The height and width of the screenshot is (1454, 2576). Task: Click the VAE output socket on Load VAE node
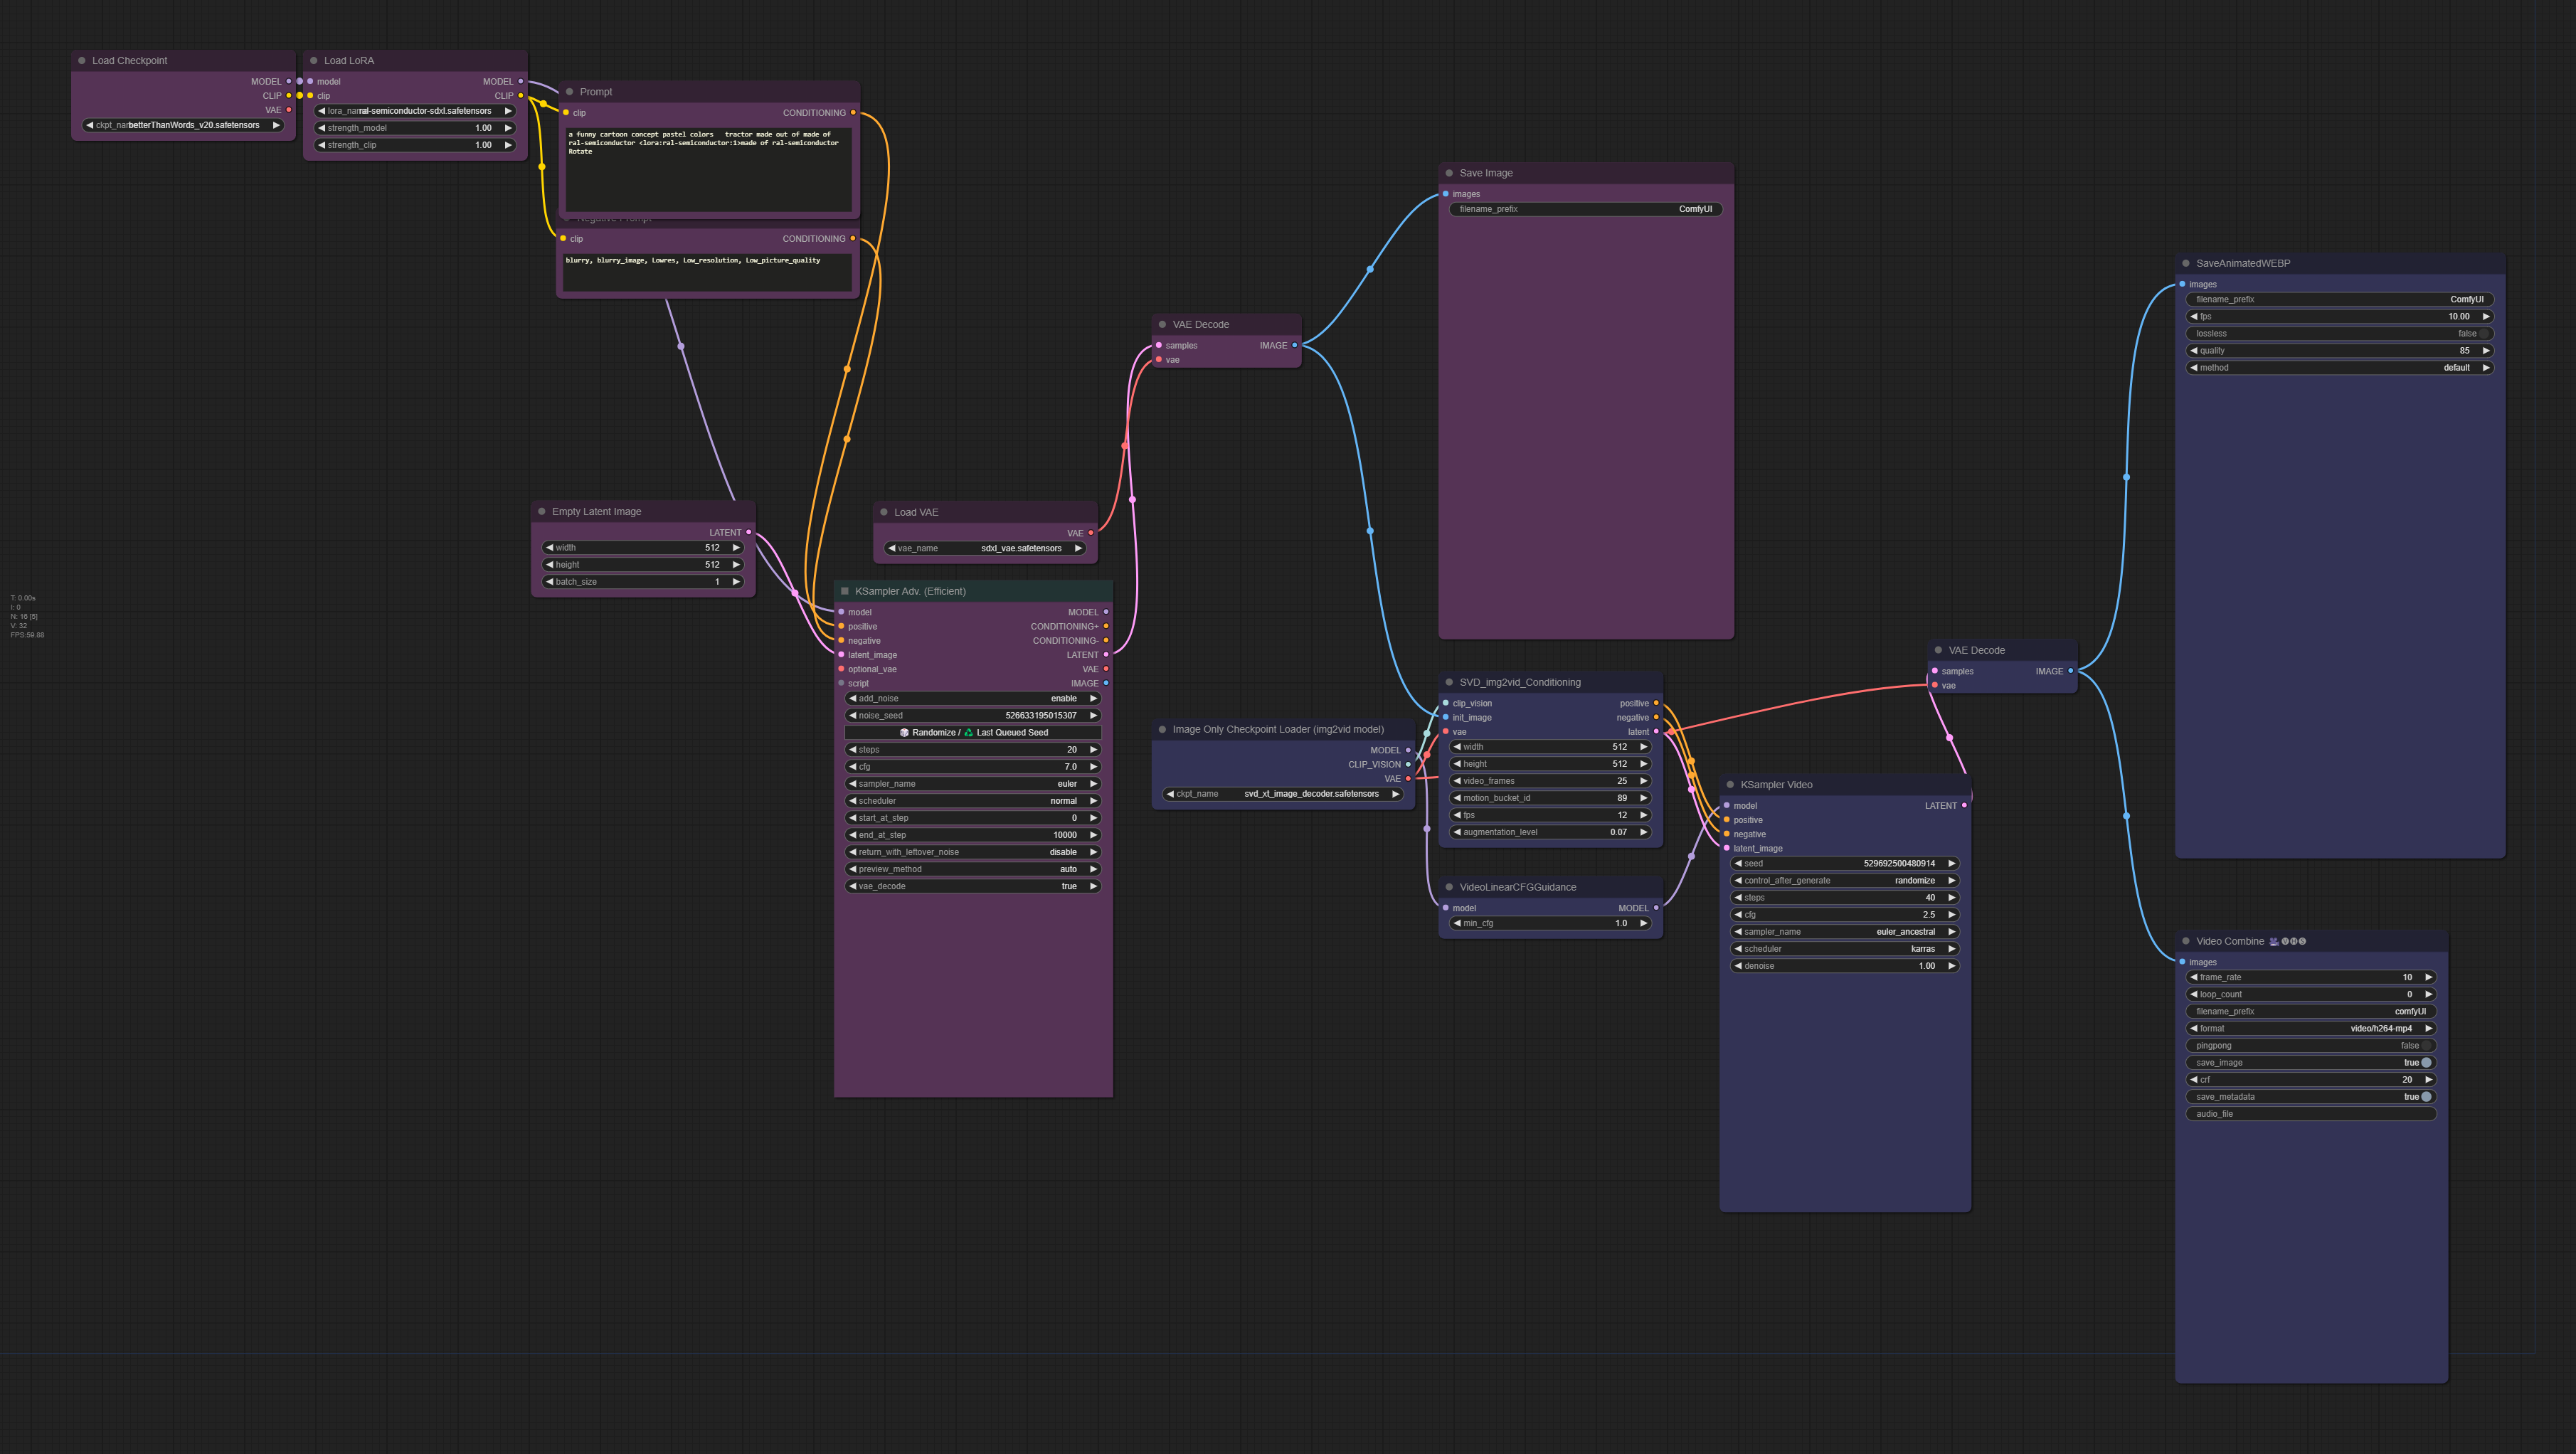click(1091, 533)
